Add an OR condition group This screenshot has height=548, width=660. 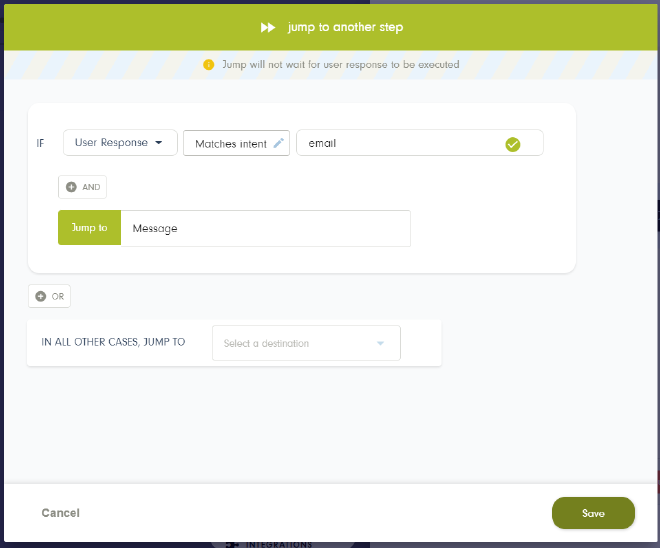click(x=49, y=296)
